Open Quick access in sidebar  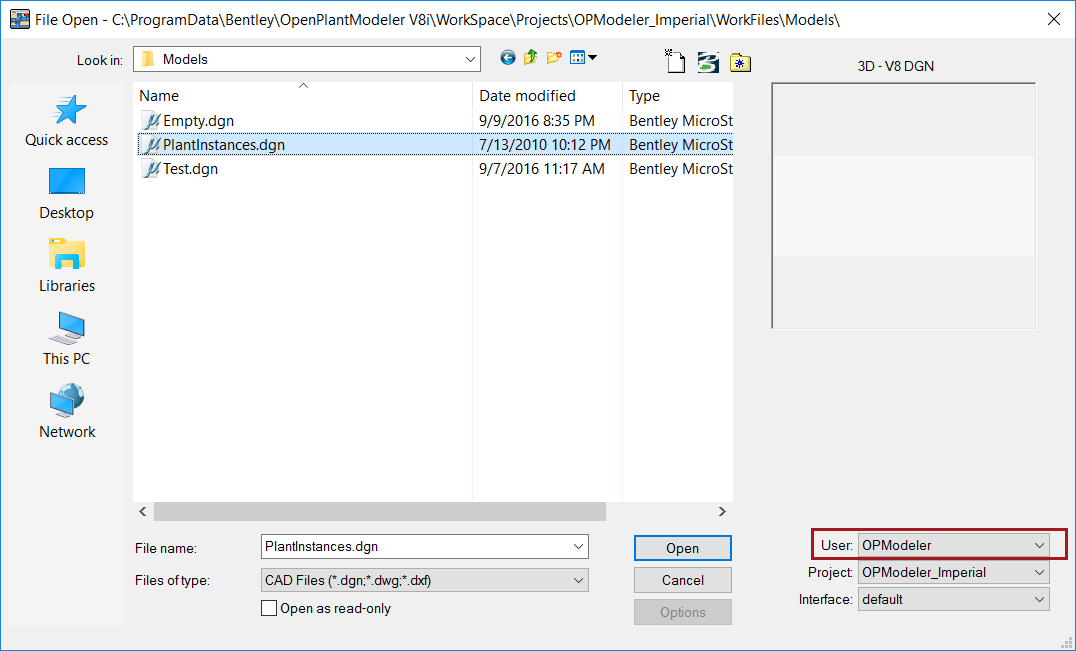(x=67, y=122)
